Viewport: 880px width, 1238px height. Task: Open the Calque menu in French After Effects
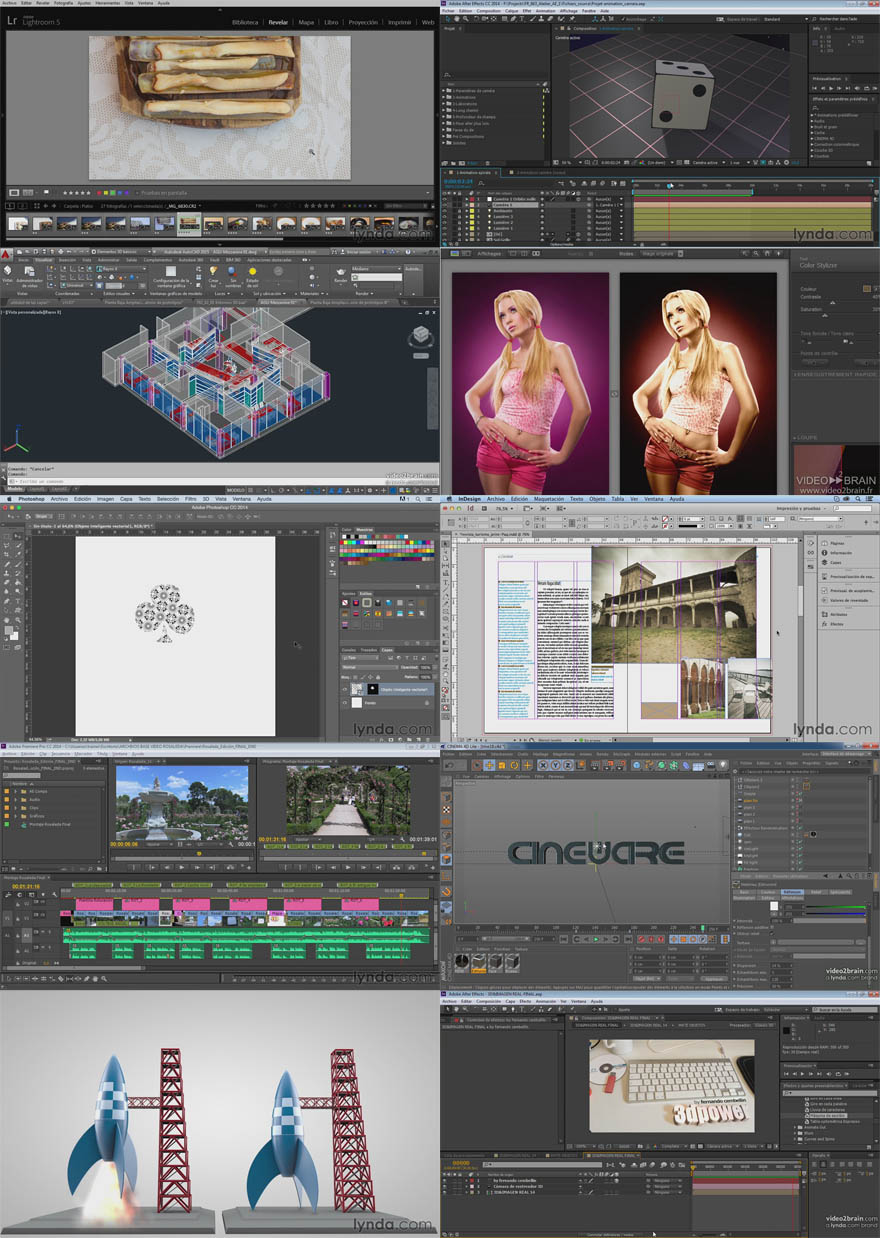(x=511, y=10)
